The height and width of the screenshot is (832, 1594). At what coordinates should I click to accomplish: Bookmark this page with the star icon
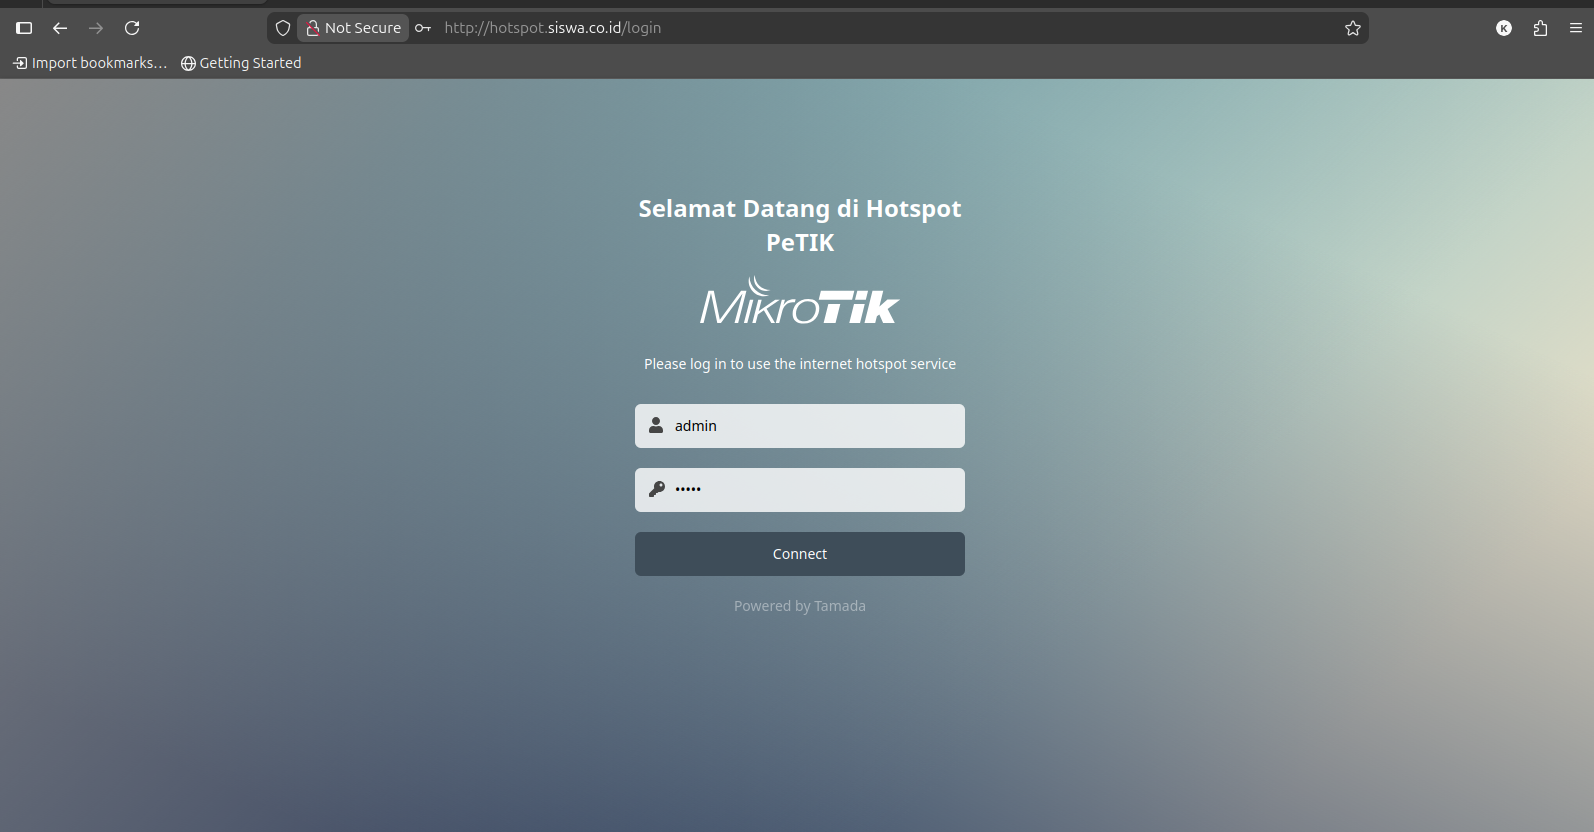click(1353, 28)
